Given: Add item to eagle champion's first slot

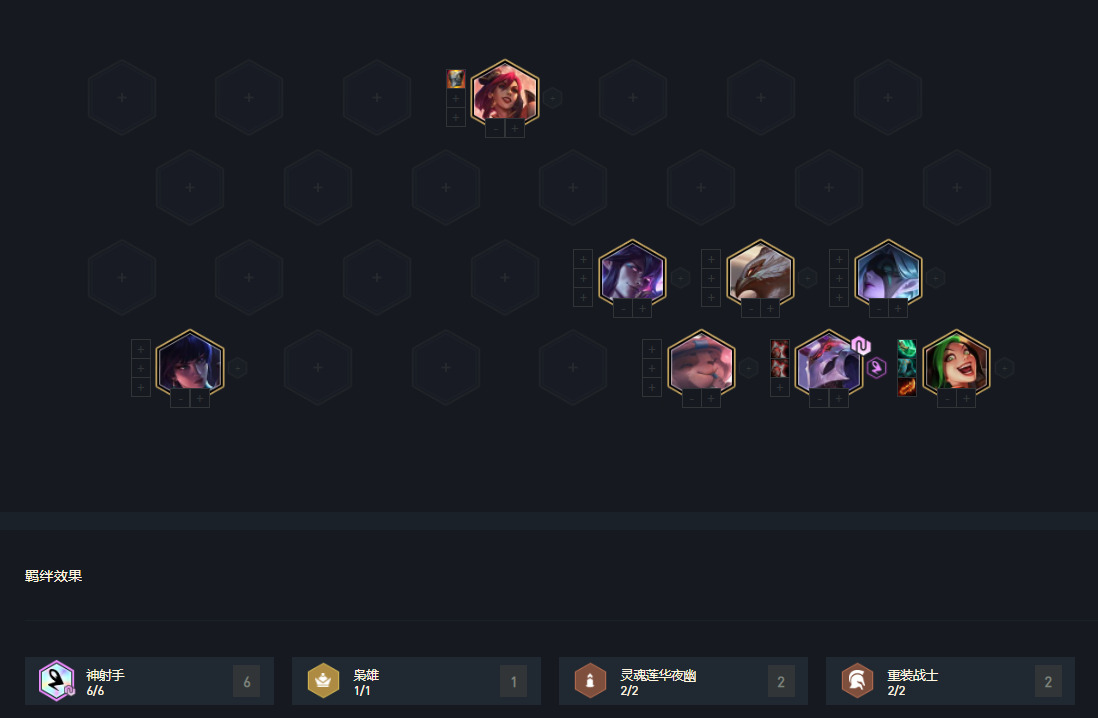Looking at the screenshot, I should coord(711,259).
